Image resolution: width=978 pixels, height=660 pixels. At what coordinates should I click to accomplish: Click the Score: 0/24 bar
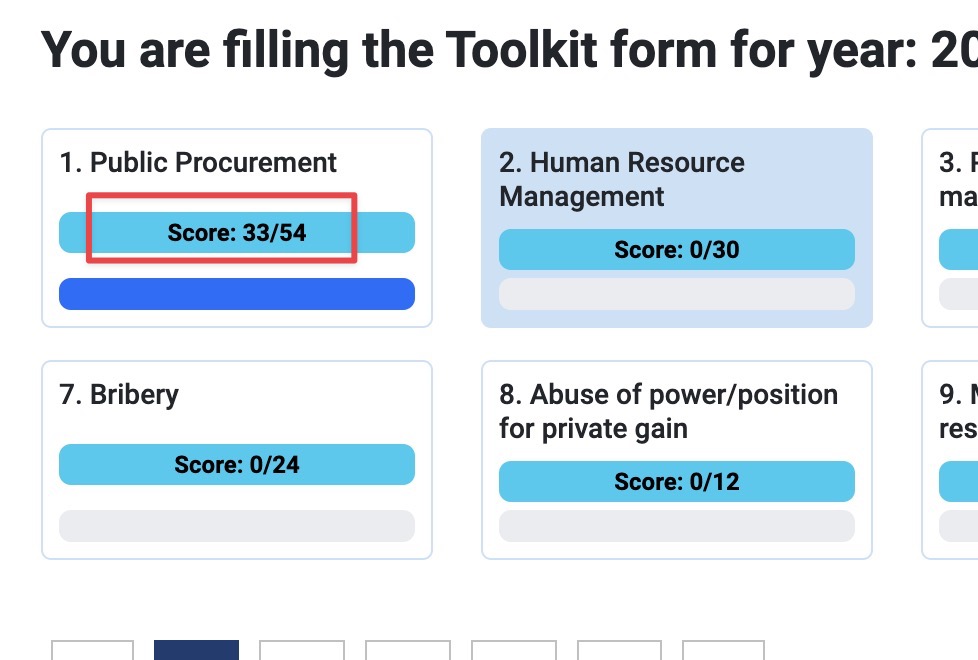237,465
